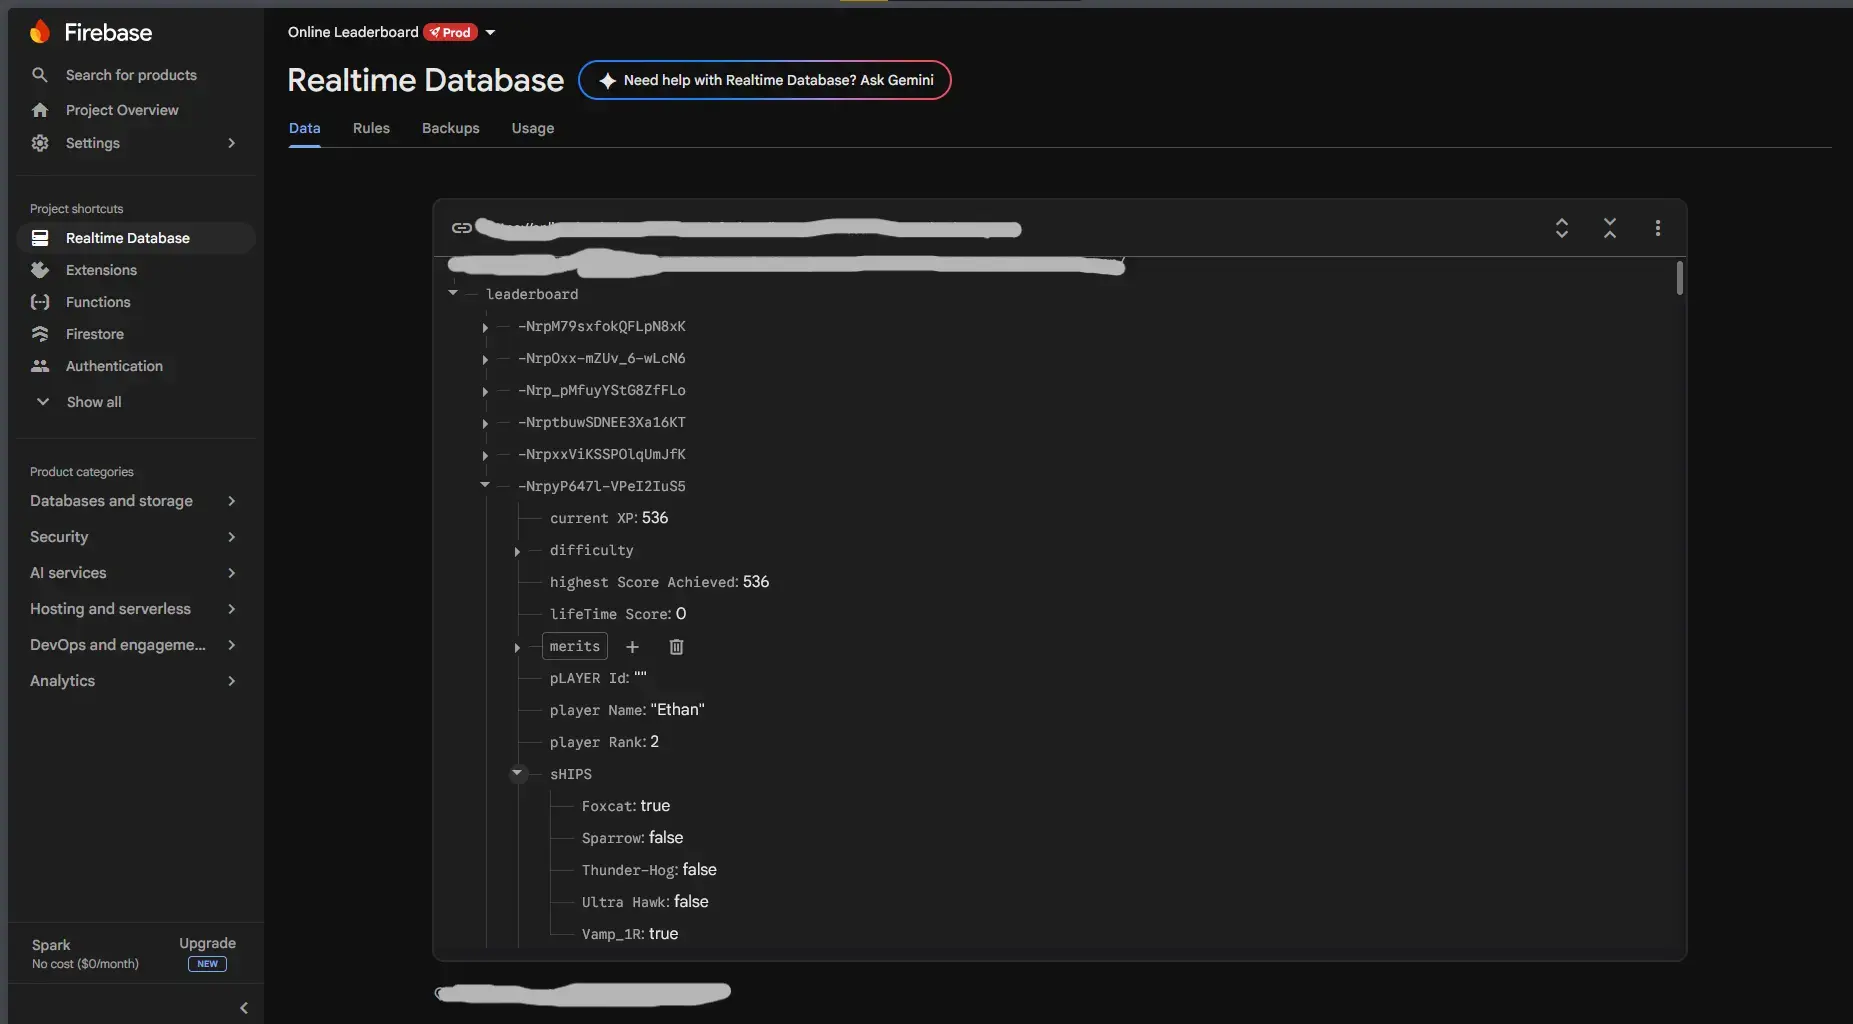Viewport: 1853px width, 1024px height.
Task: Click the Ask Gemini help button
Action: [x=764, y=80]
